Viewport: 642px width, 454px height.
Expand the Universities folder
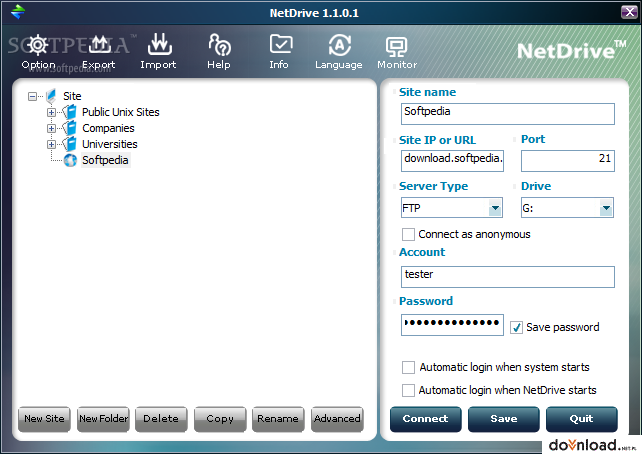coord(51,144)
